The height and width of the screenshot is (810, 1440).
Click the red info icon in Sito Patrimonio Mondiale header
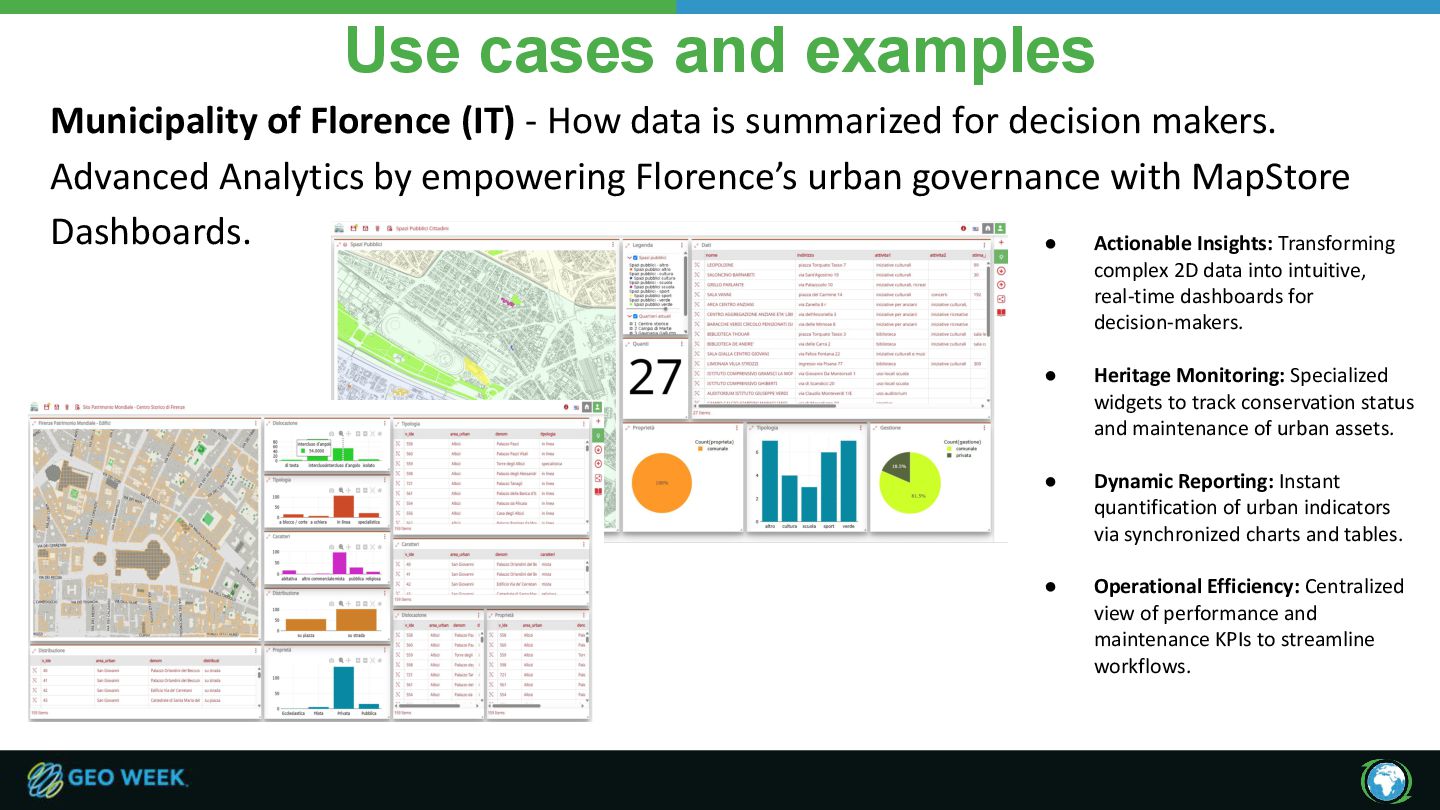566,407
